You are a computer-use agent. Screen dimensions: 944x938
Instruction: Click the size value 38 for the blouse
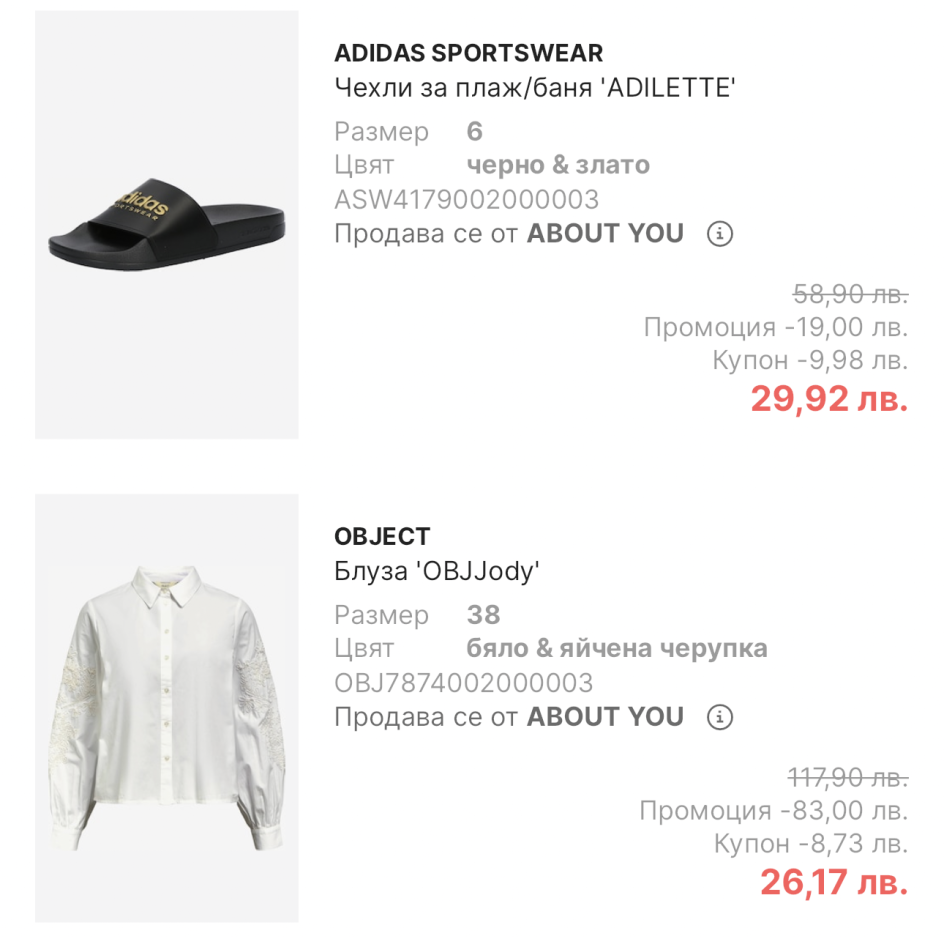coord(483,614)
